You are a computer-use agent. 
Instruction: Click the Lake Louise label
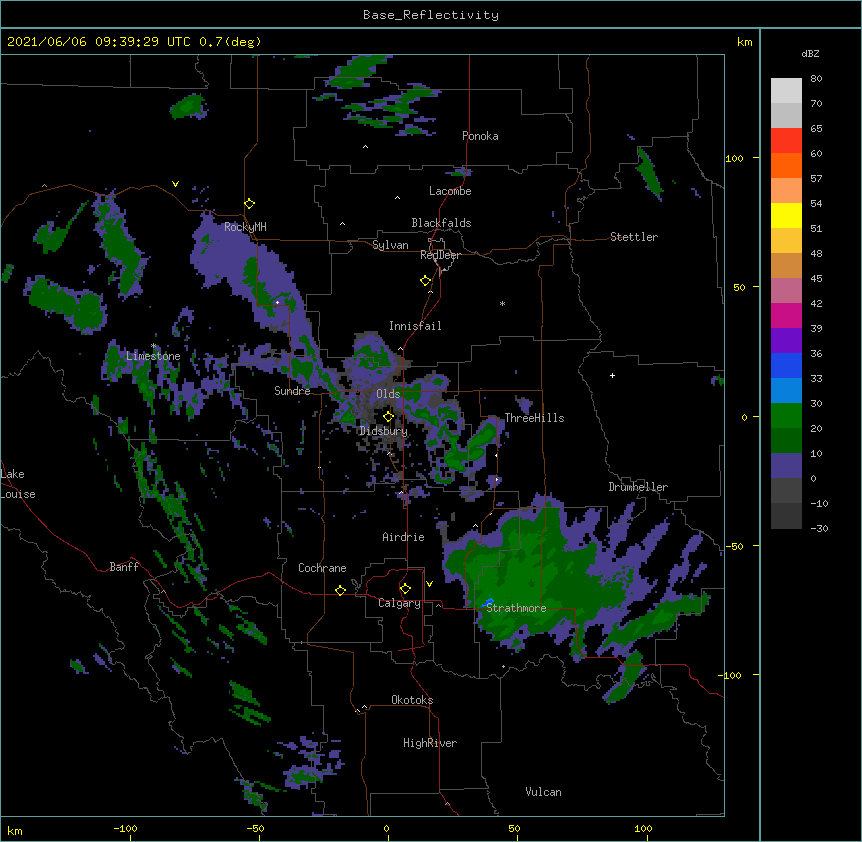coord(18,484)
